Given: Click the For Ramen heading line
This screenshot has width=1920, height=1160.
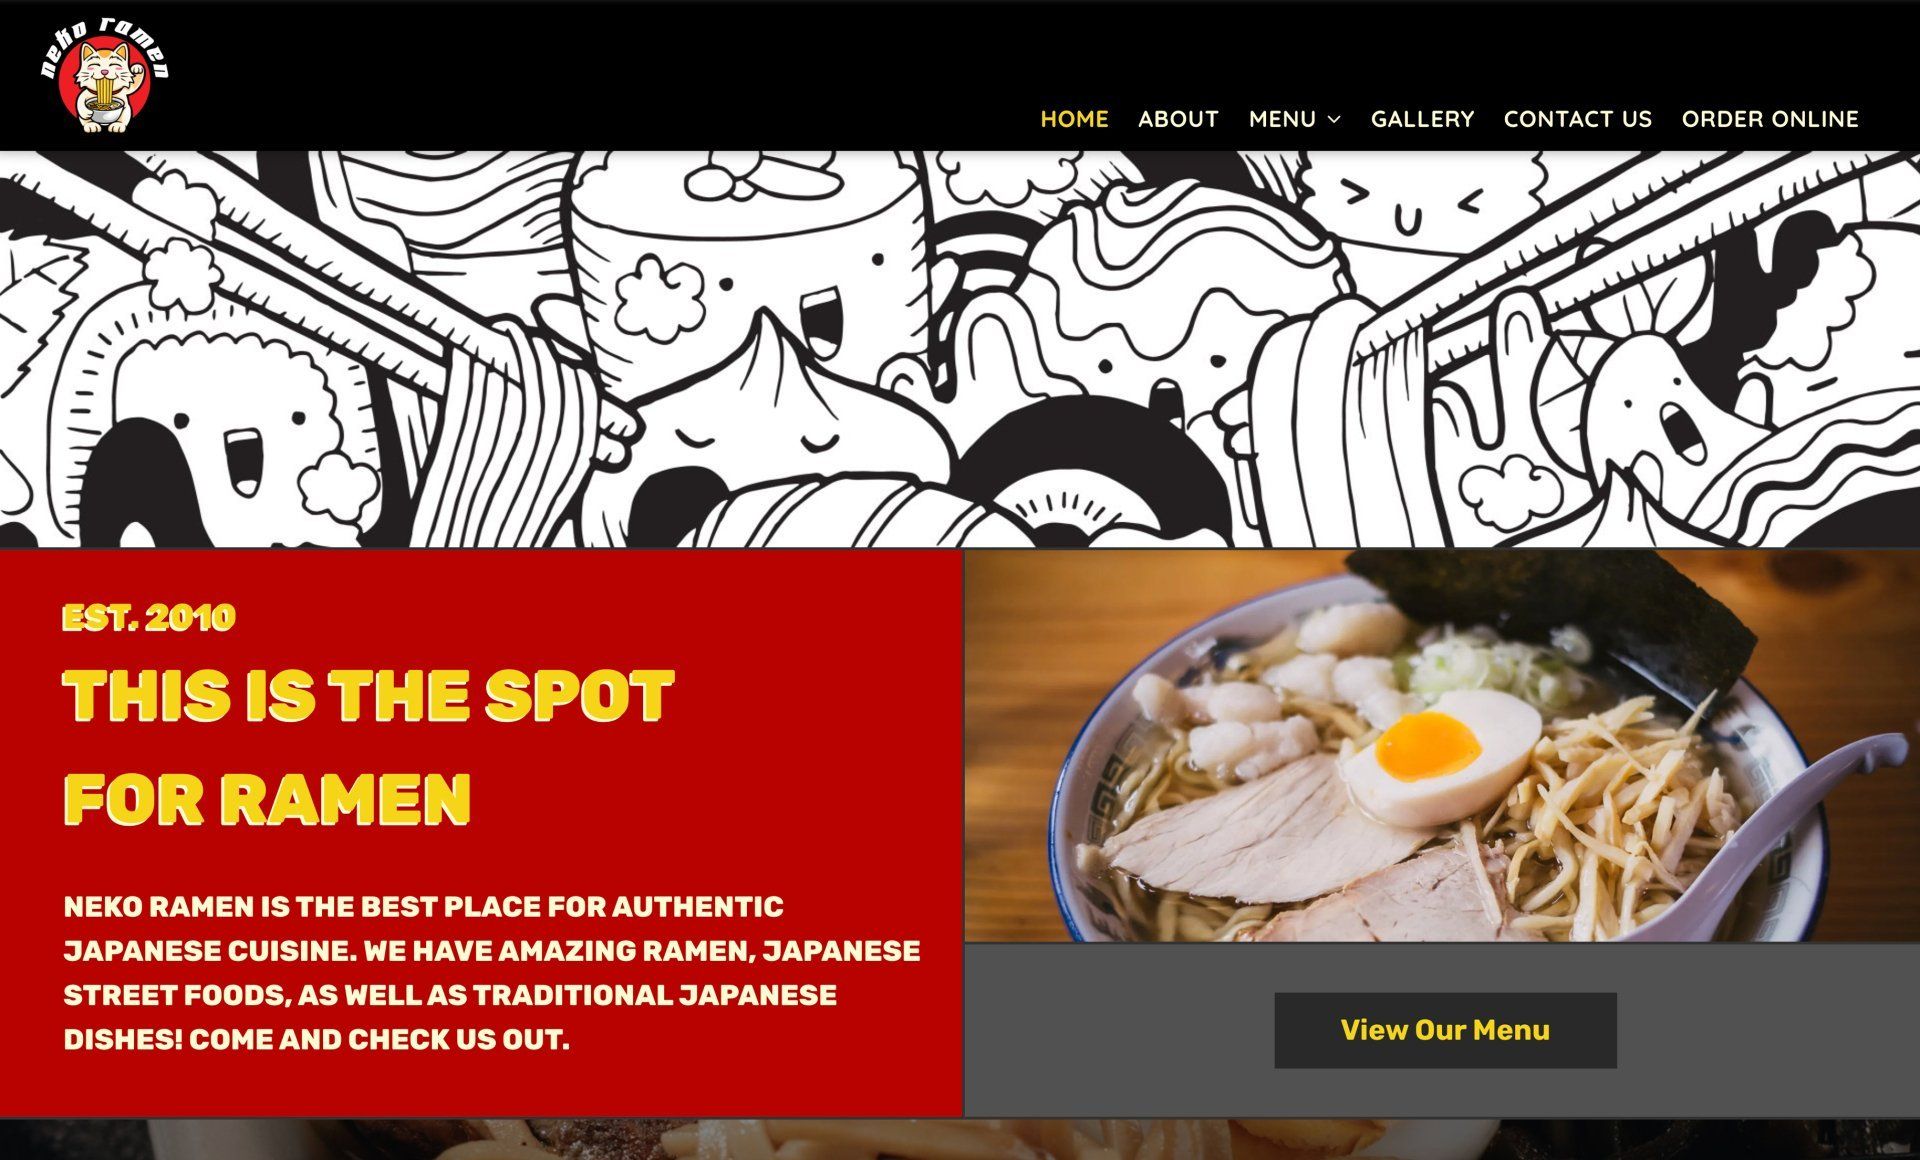Looking at the screenshot, I should pos(267,798).
